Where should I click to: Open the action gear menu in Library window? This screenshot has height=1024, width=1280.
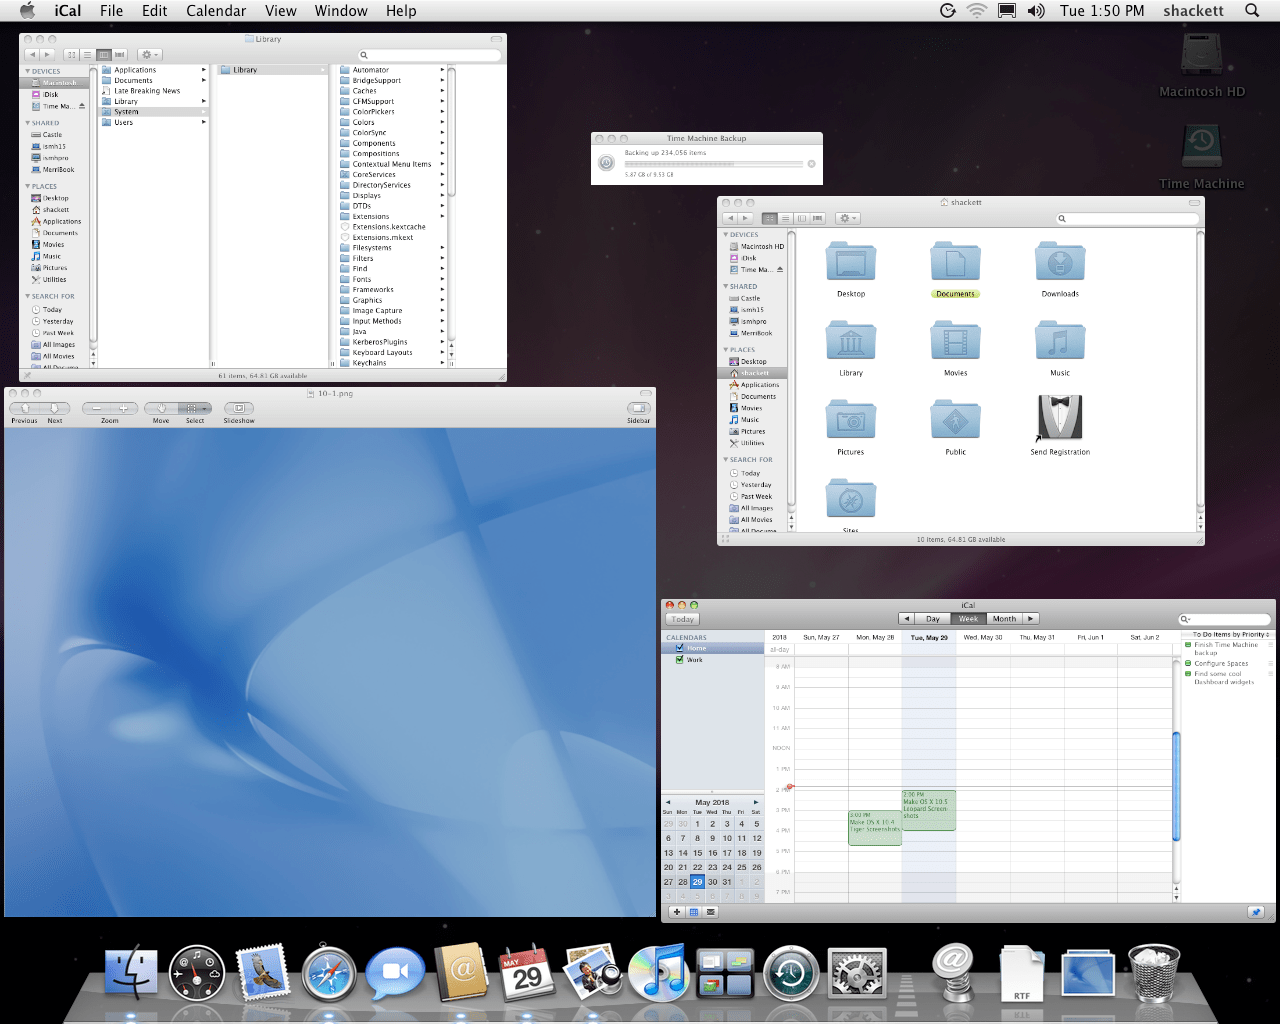pyautogui.click(x=150, y=55)
